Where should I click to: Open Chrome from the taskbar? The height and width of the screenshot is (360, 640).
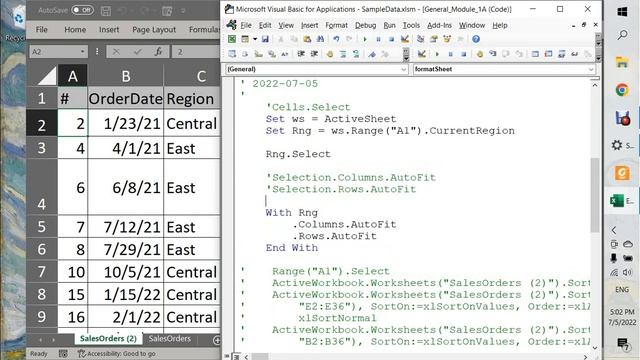622,90
